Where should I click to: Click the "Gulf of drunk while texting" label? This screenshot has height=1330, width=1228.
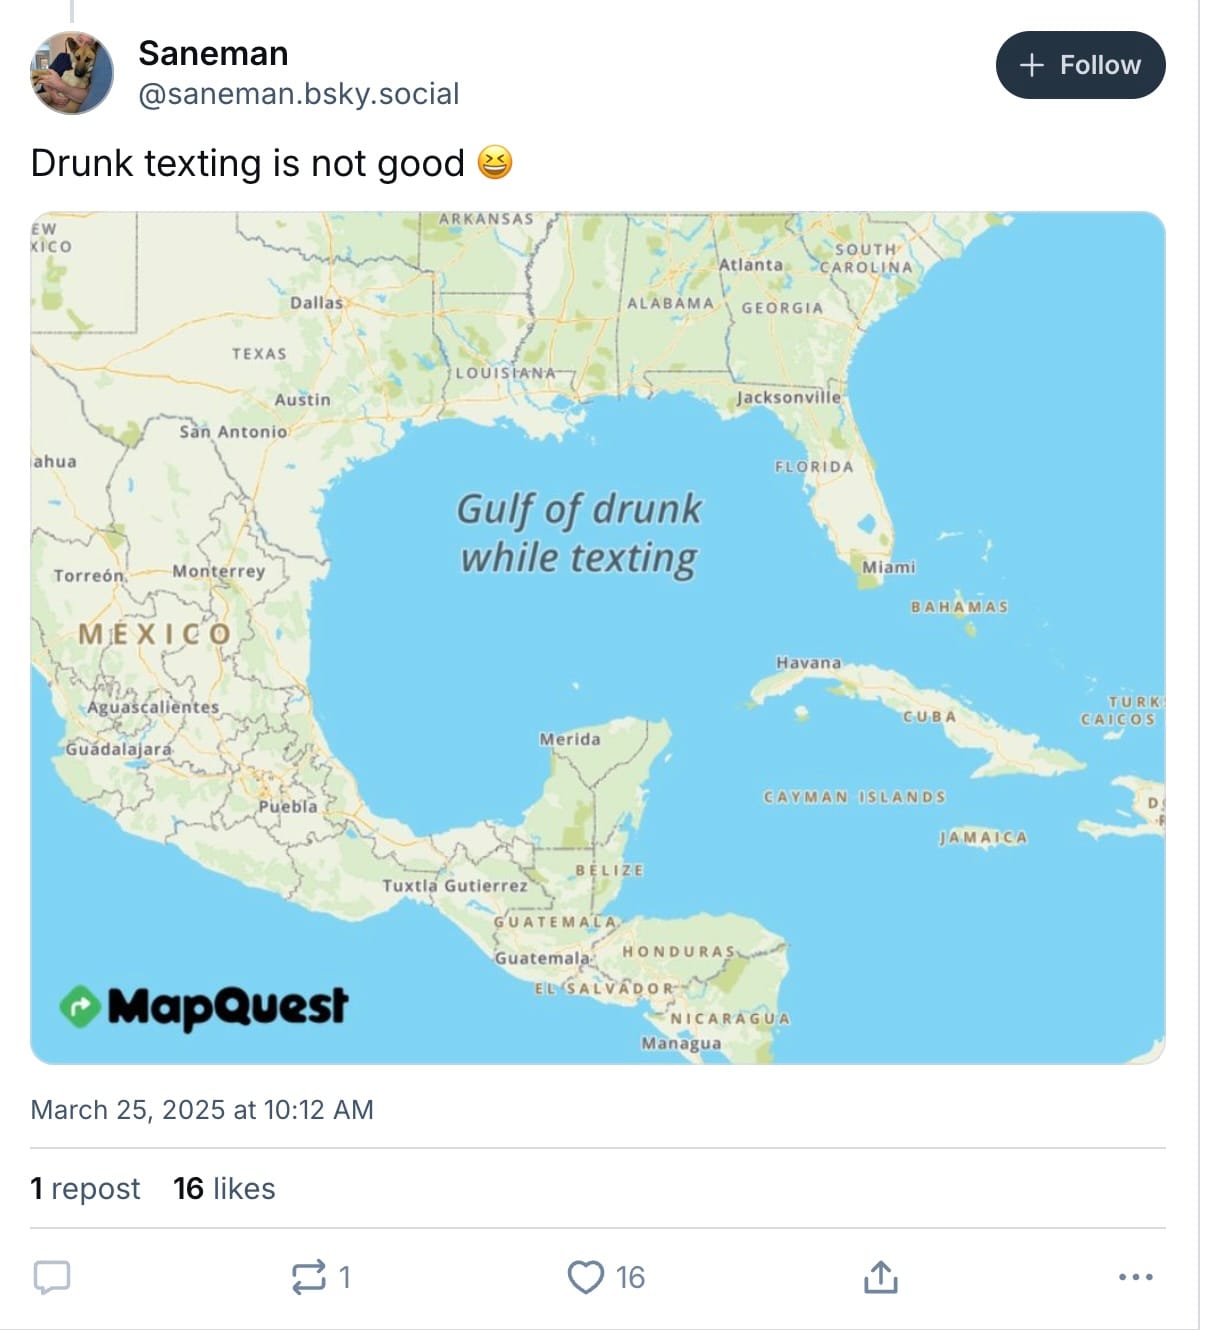(x=579, y=533)
